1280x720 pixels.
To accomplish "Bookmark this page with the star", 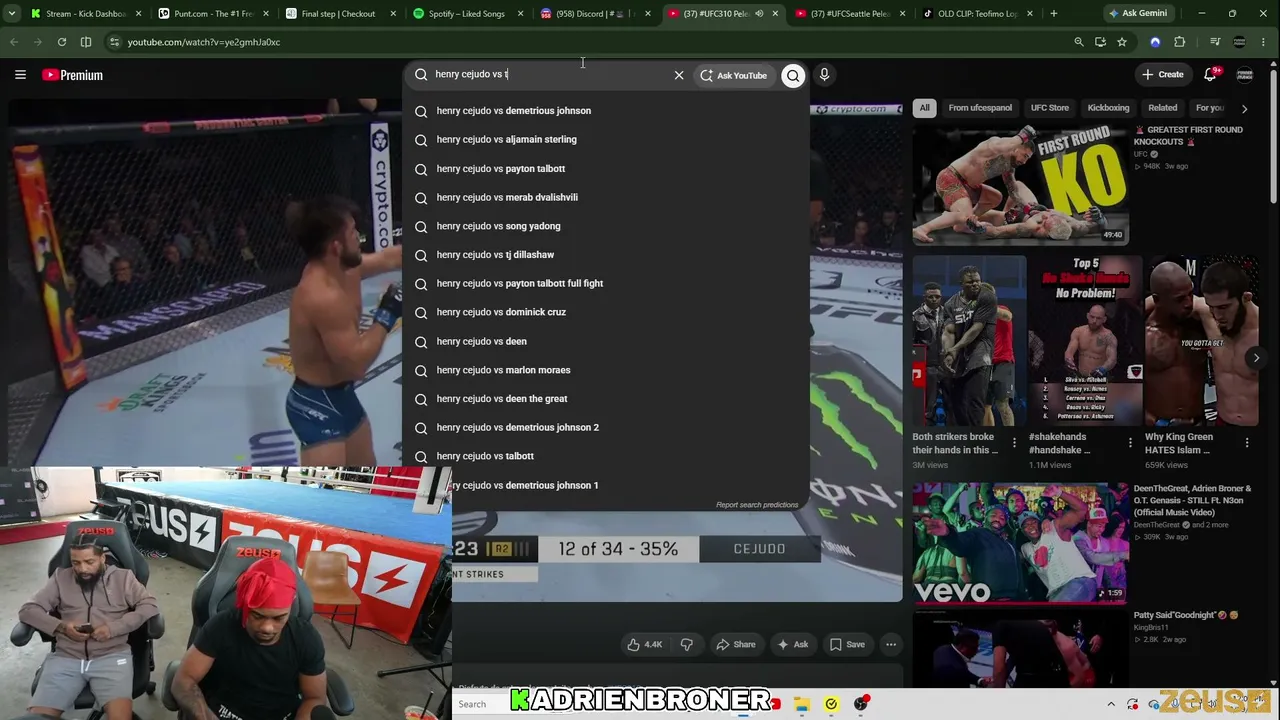I will (1122, 42).
